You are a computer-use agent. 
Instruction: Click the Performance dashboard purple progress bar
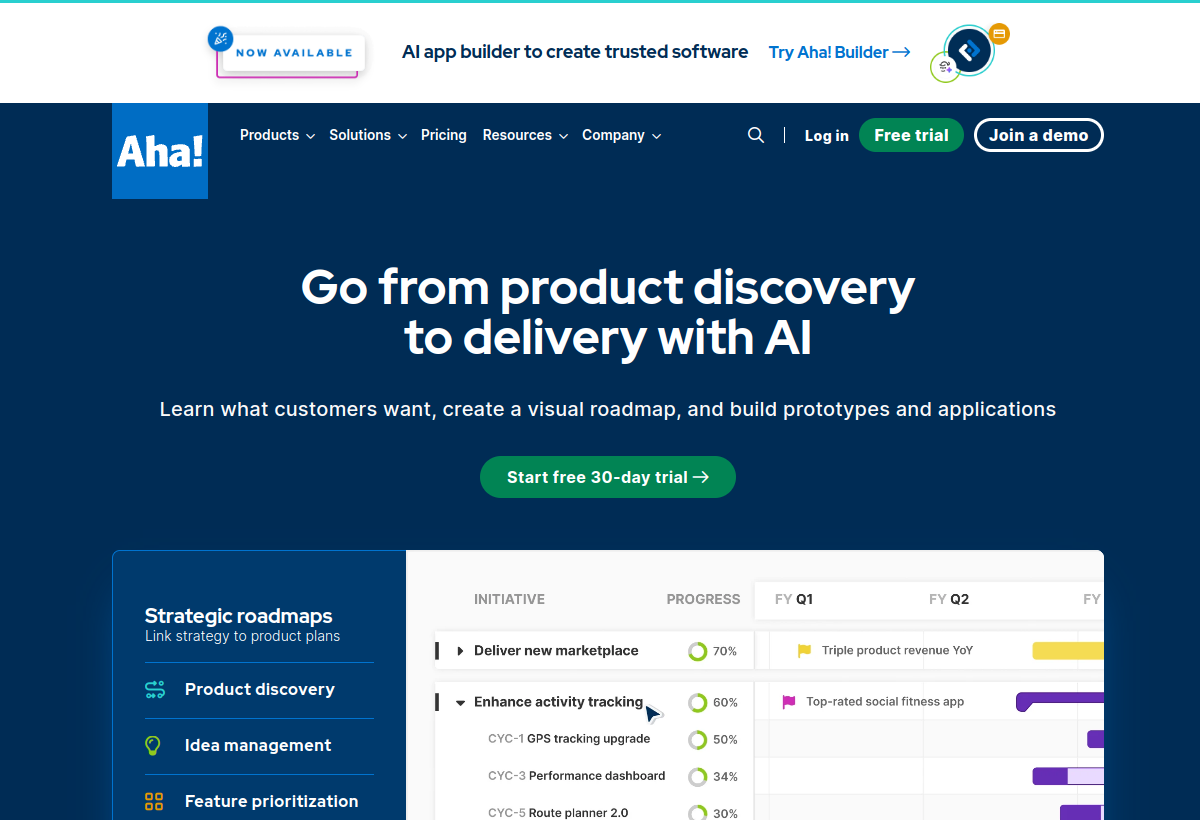pos(1068,776)
